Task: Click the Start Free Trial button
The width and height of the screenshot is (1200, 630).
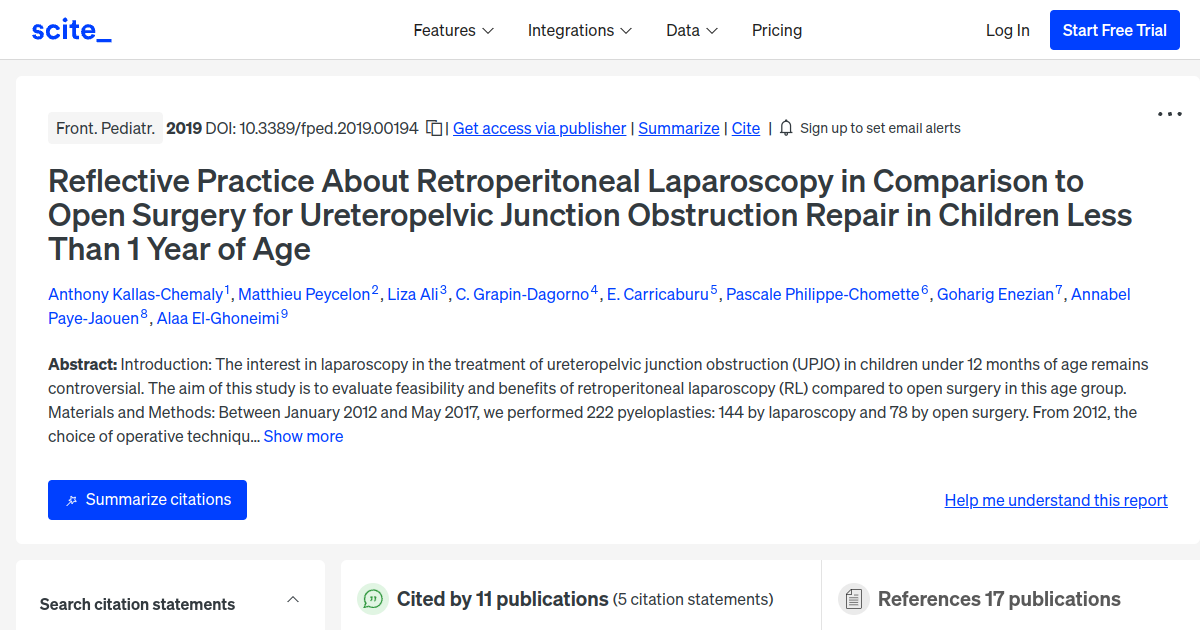Action: [x=1114, y=30]
